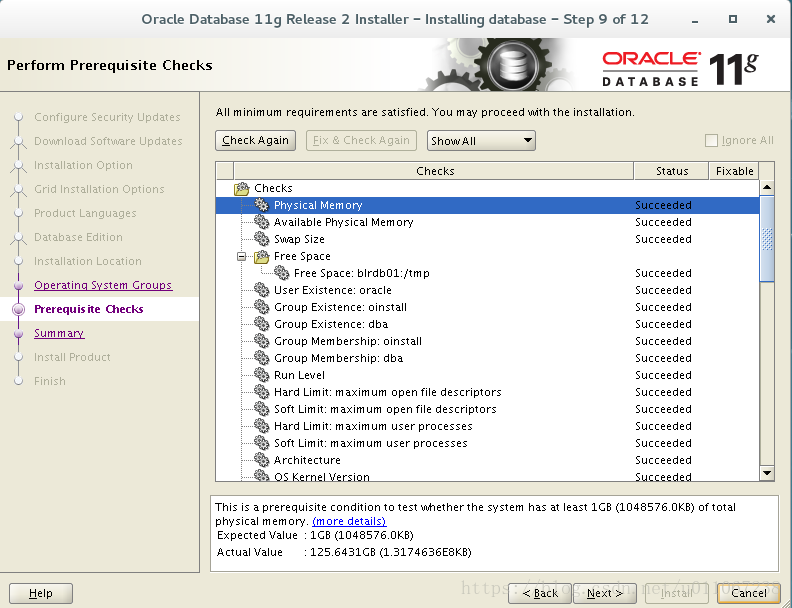Image resolution: width=792 pixels, height=608 pixels.
Task: Click gear icon for Hard Limit open file descriptors
Action: point(262,392)
